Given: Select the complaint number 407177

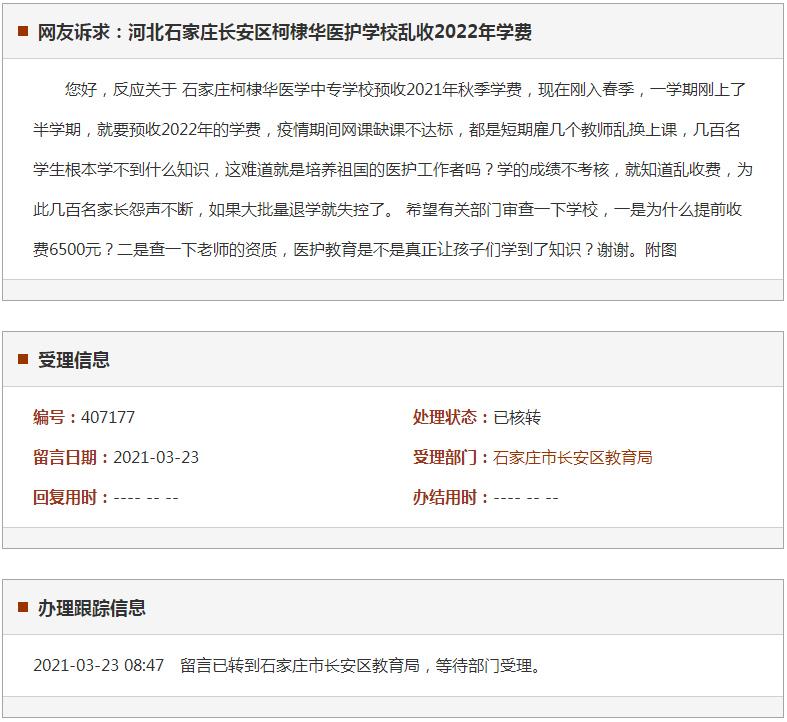Looking at the screenshot, I should tap(108, 418).
